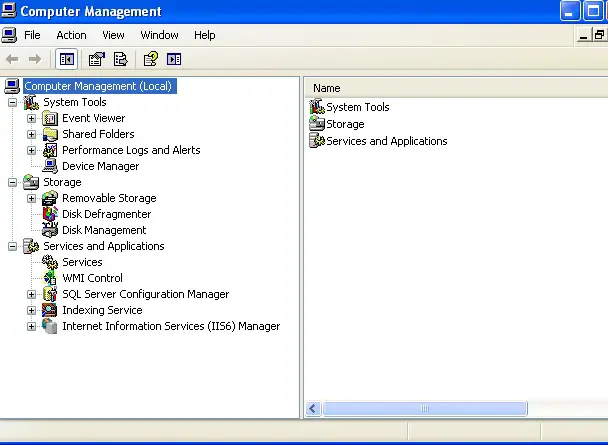Click Services and Applications icon in right pane

pyautogui.click(x=317, y=141)
